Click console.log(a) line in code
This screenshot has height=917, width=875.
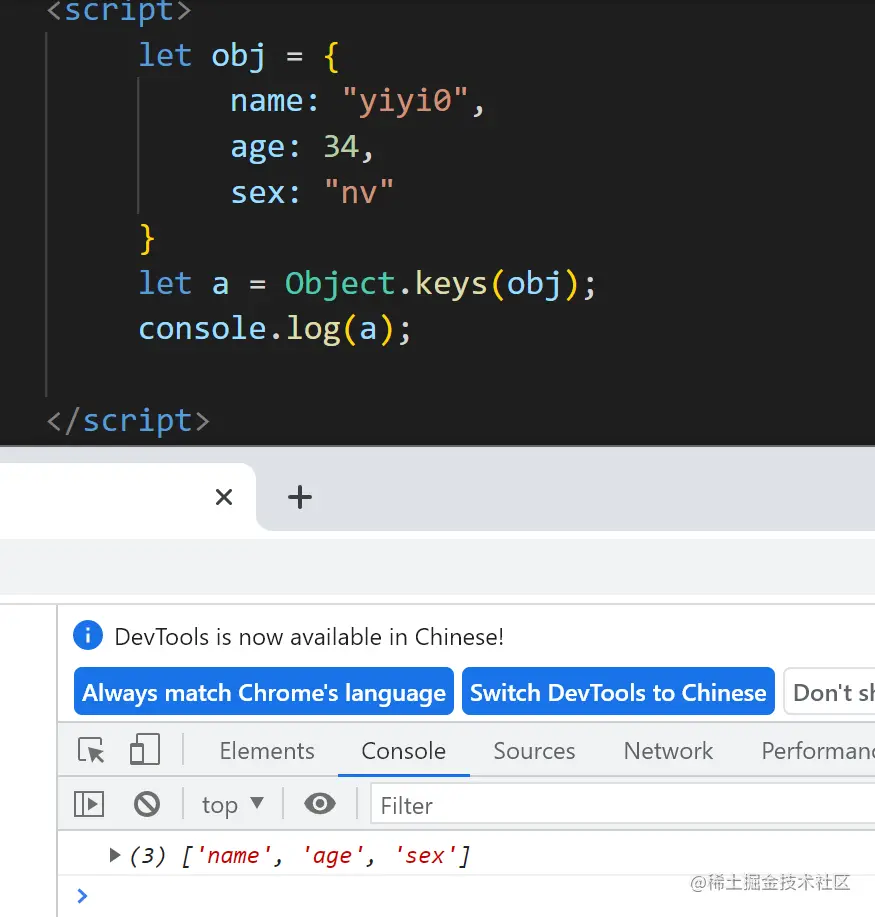[275, 329]
